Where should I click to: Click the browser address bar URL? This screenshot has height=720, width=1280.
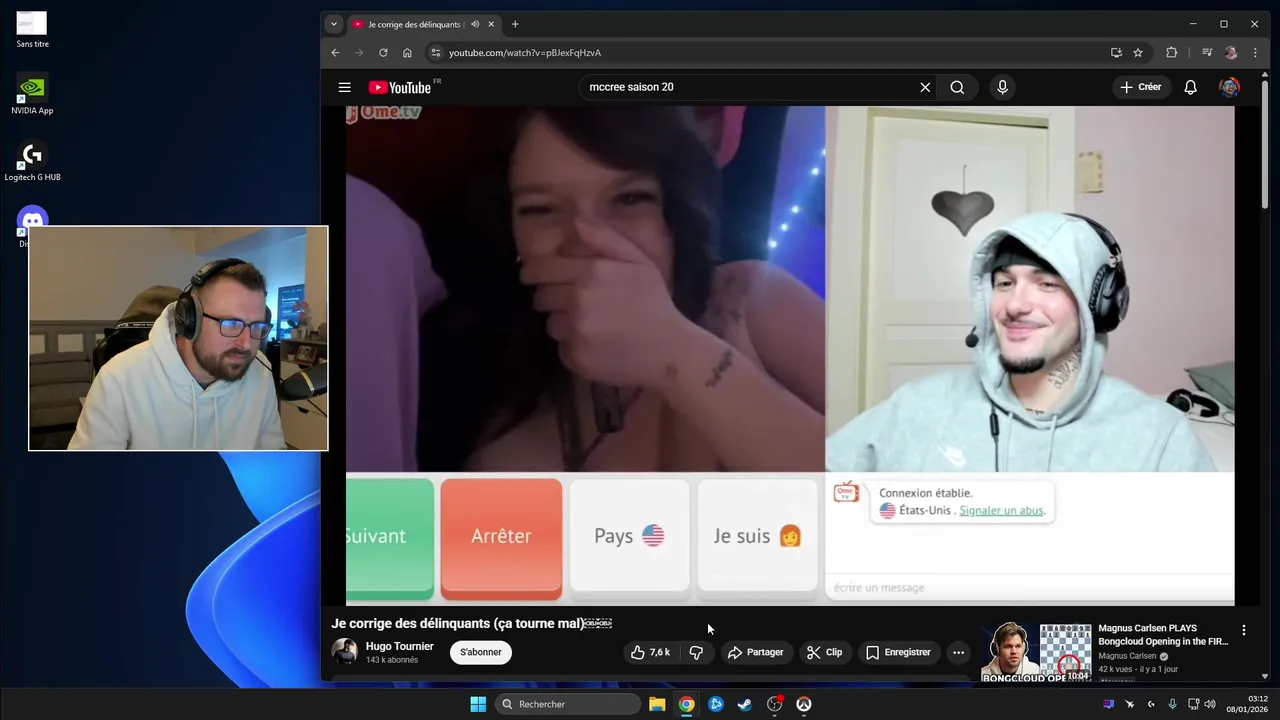coord(525,52)
